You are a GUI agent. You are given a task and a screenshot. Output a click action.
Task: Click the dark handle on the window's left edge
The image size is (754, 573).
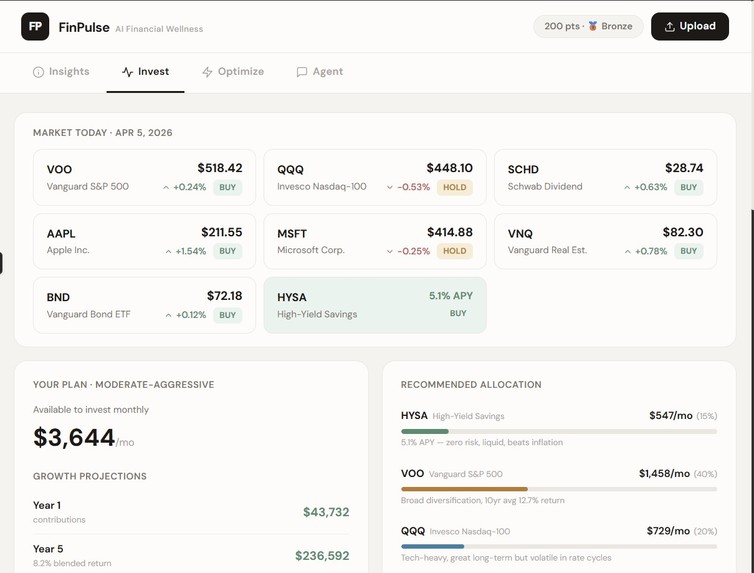[1, 263]
